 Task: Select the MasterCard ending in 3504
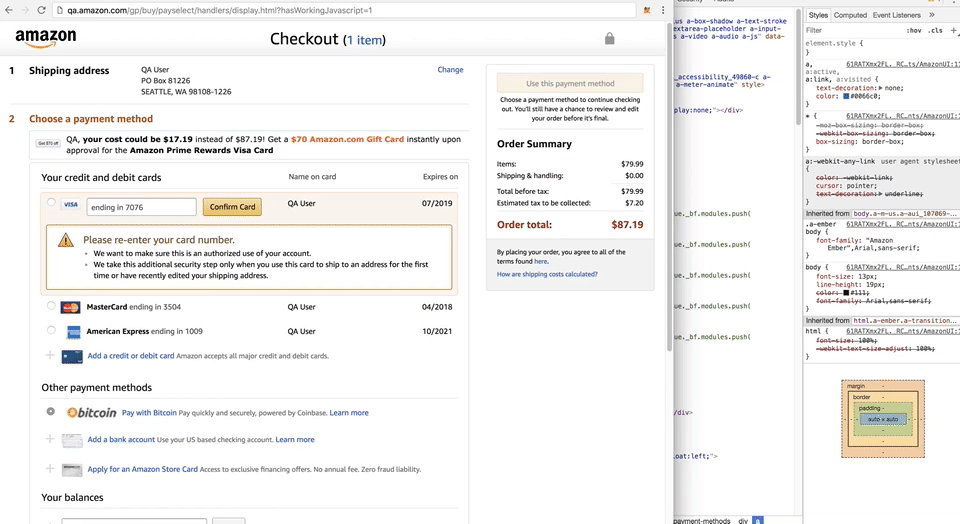51,305
